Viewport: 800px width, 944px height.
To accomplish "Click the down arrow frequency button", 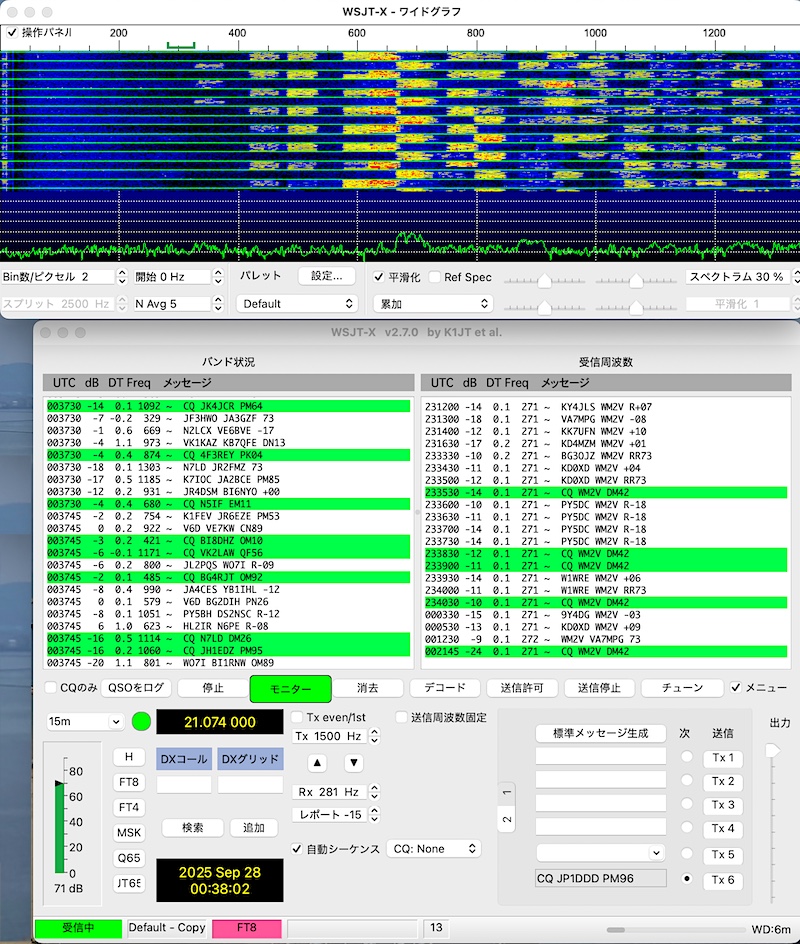I will pos(353,763).
